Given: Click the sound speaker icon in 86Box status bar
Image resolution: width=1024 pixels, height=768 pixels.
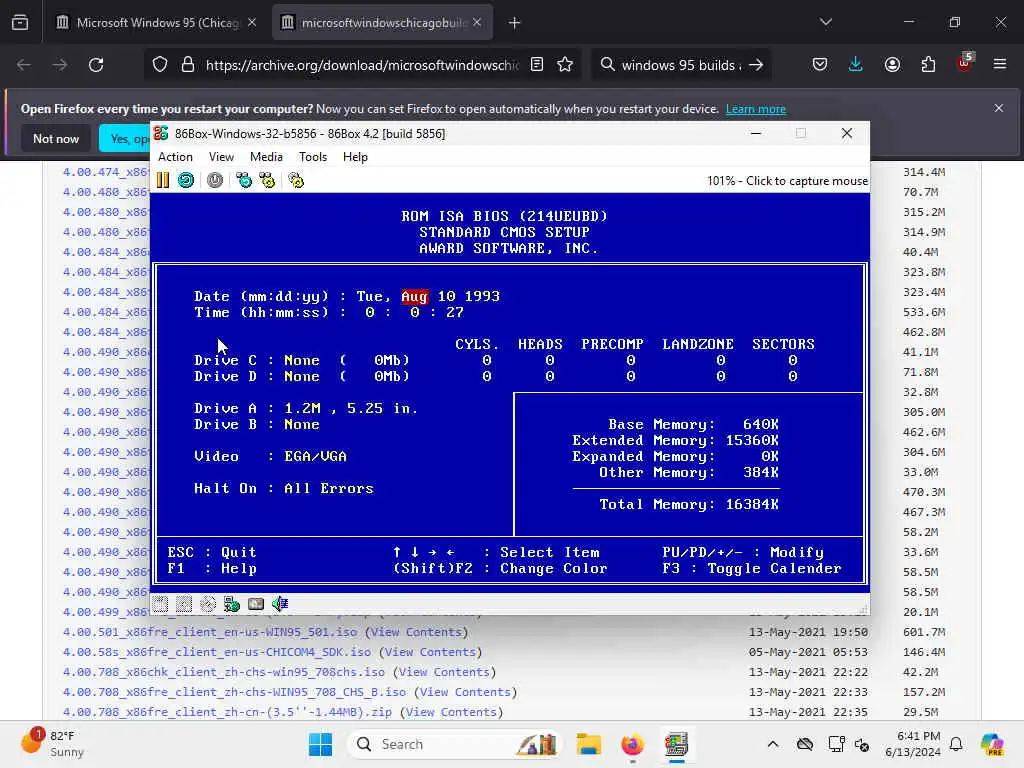Looking at the screenshot, I should pos(280,604).
